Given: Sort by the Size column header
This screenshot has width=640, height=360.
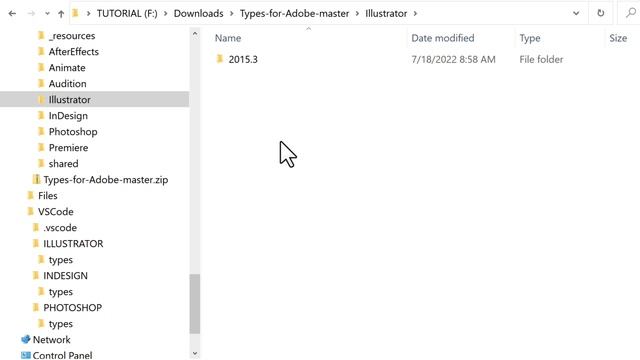Looking at the screenshot, I should click(x=618, y=38).
